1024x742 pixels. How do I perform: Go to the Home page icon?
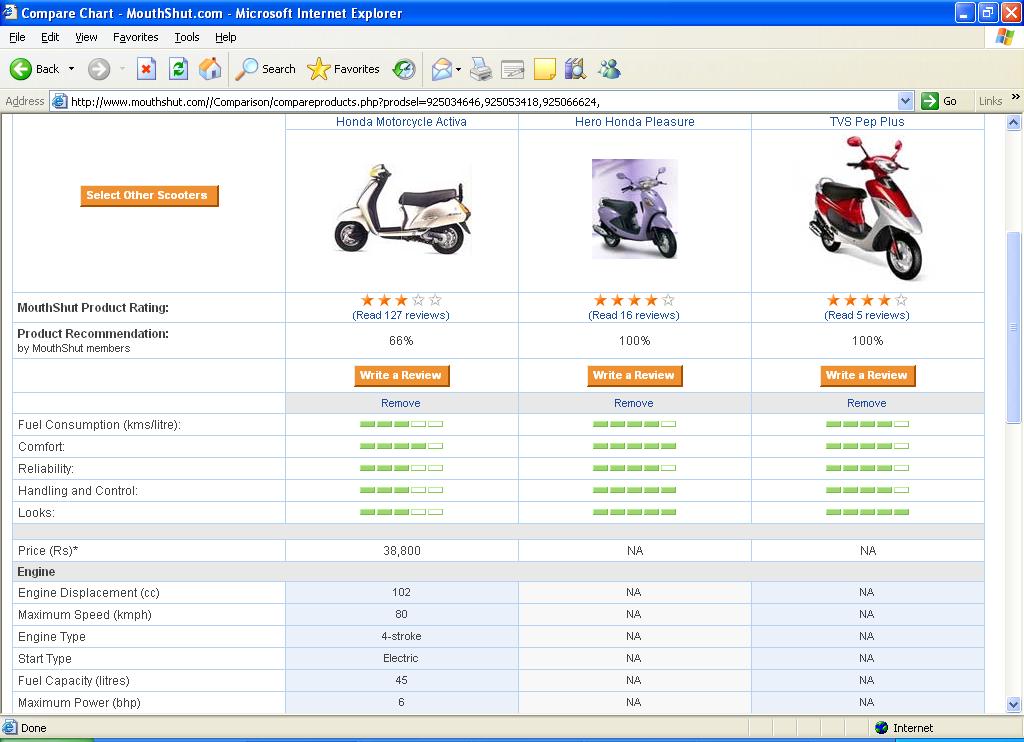click(210, 69)
